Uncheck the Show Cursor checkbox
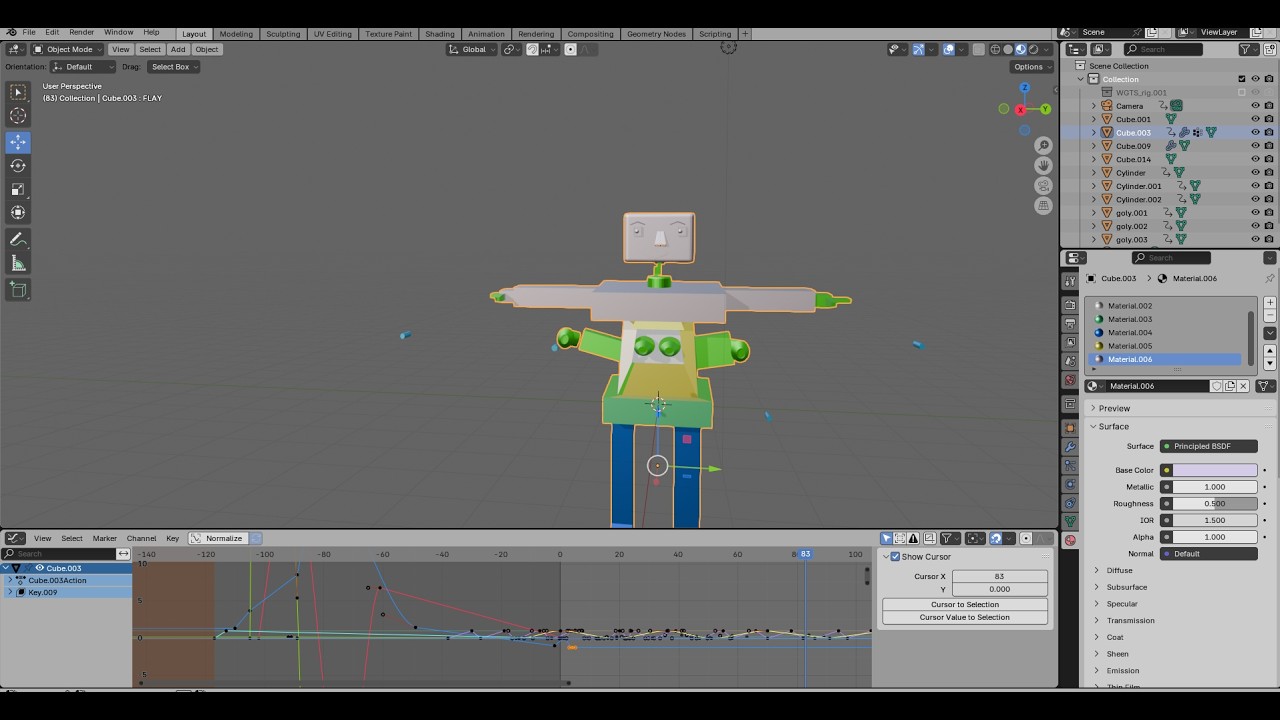 pyautogui.click(x=895, y=557)
